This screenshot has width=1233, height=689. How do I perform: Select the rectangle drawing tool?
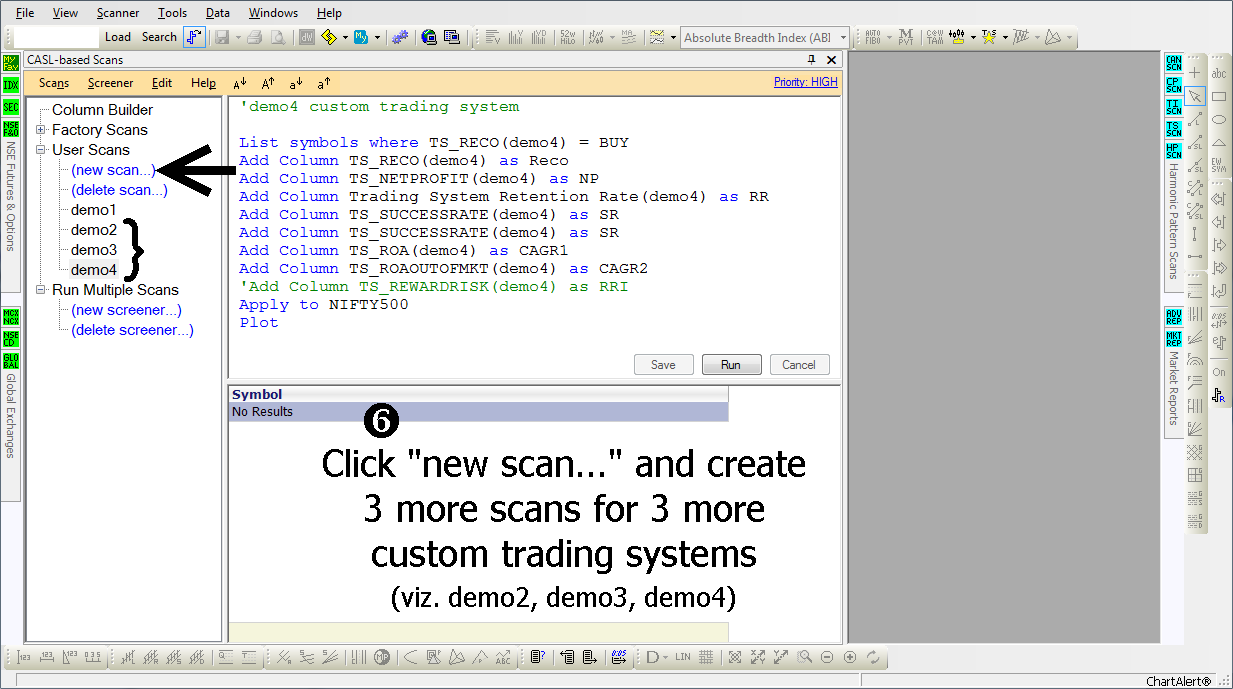click(x=1219, y=96)
